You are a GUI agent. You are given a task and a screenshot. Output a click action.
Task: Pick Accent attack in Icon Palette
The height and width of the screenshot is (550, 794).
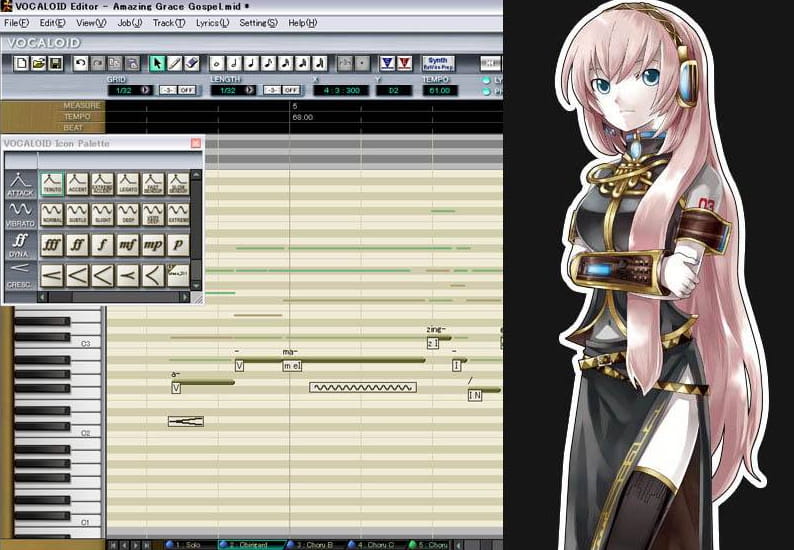click(77, 184)
